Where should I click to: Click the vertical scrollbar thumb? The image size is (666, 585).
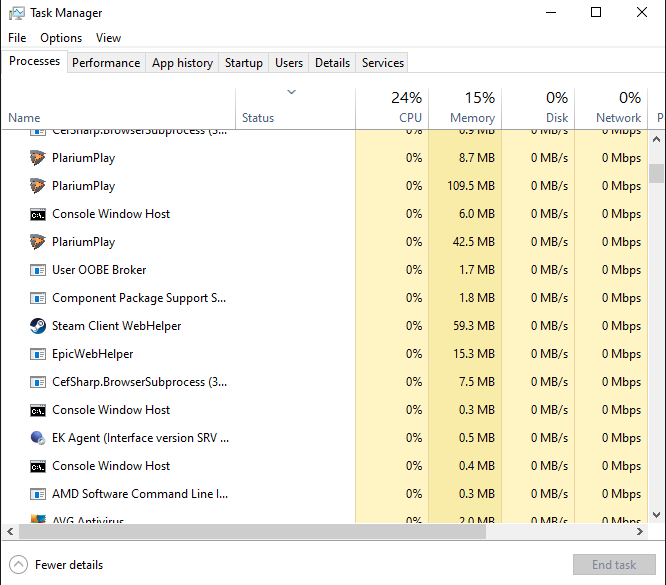coord(656,173)
